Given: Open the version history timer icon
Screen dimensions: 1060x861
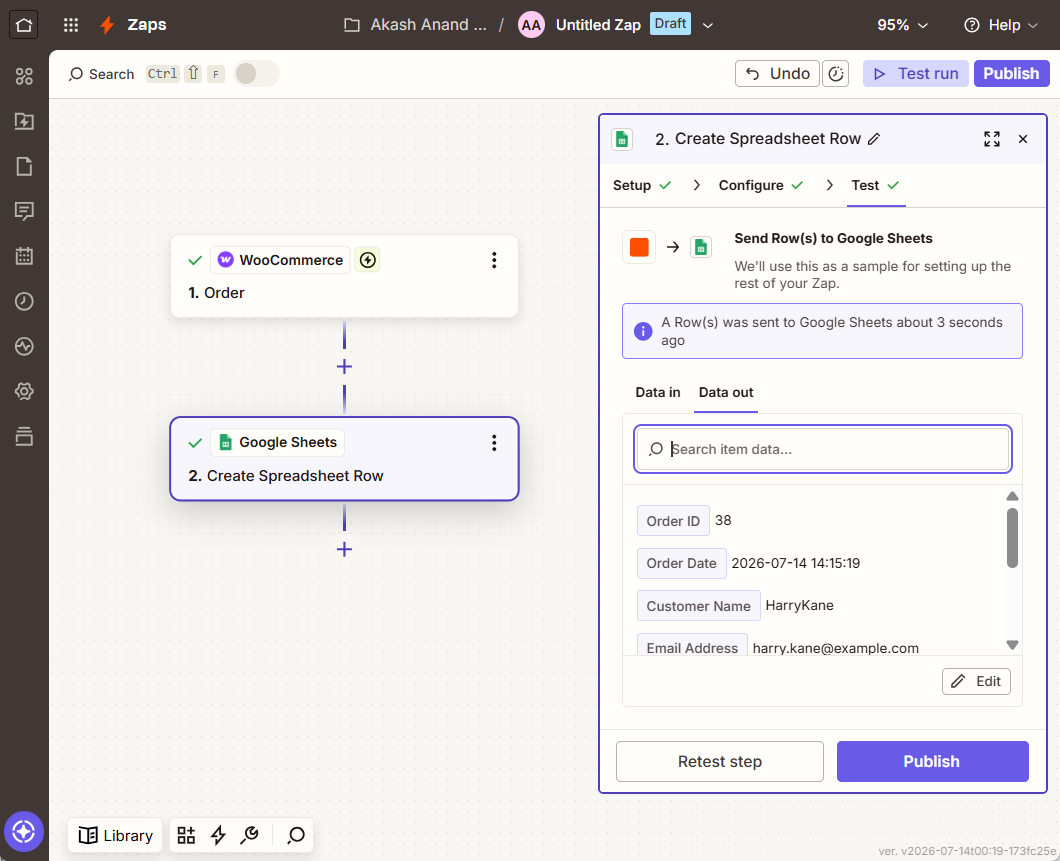Looking at the screenshot, I should click(x=836, y=74).
